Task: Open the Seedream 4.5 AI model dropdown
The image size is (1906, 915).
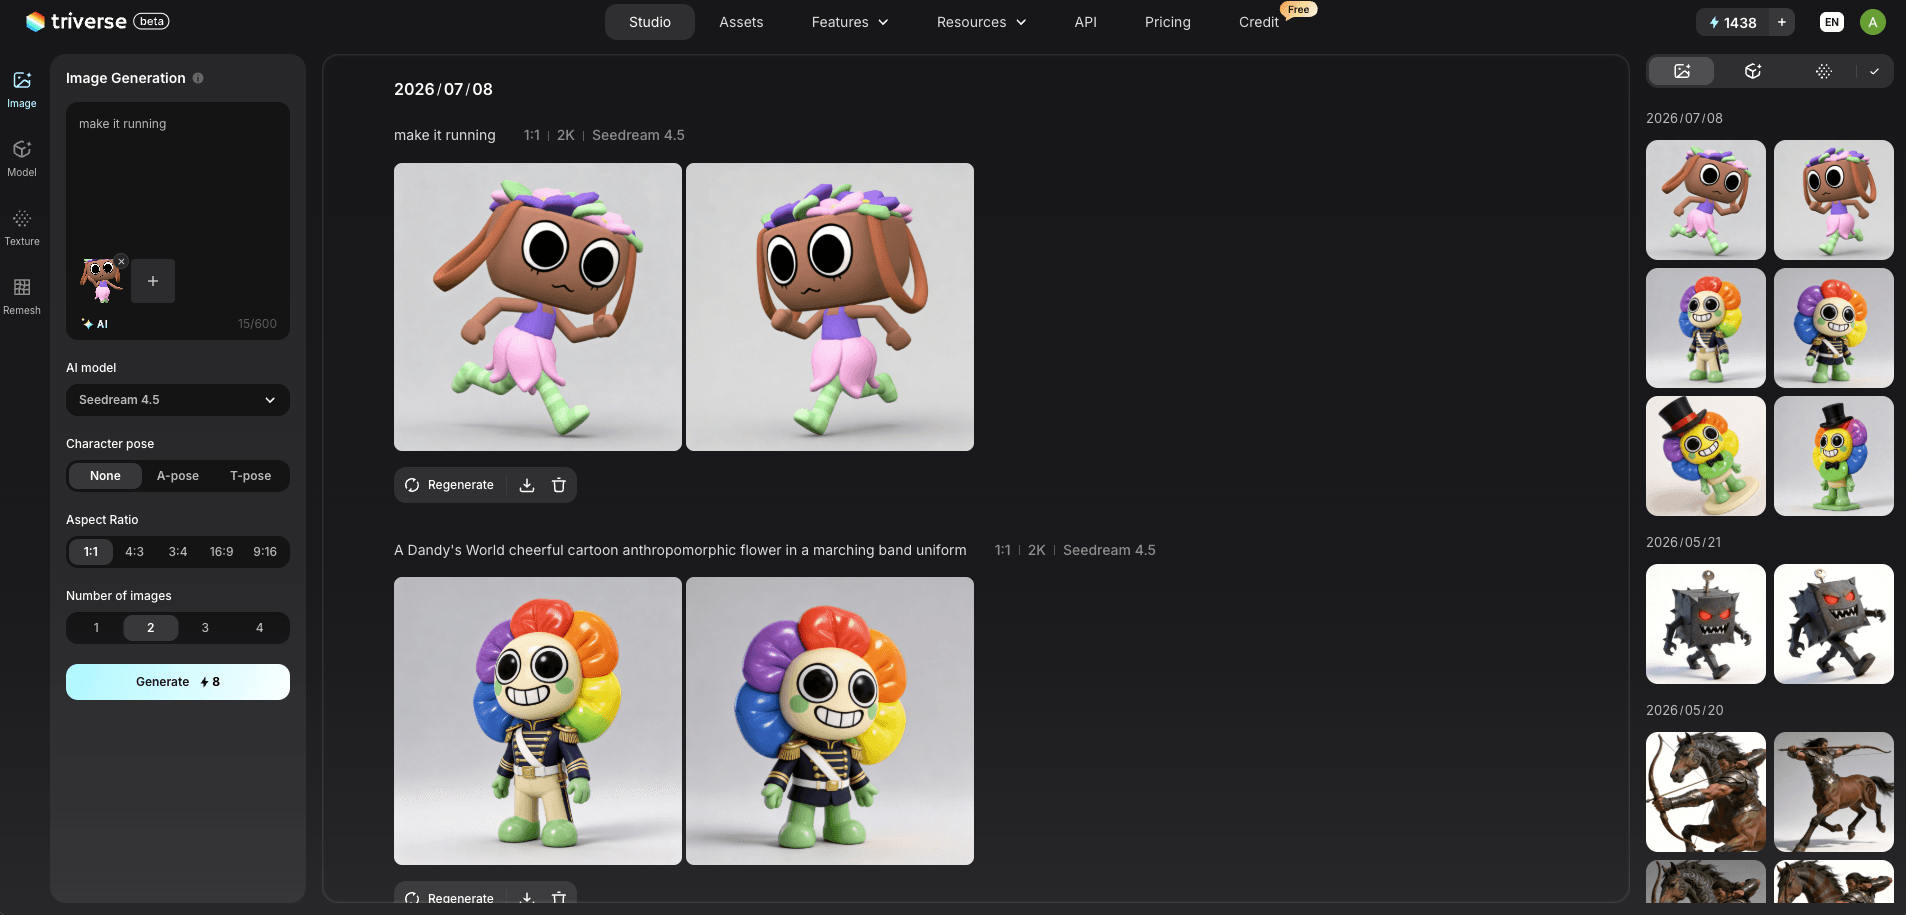Action: click(x=178, y=400)
